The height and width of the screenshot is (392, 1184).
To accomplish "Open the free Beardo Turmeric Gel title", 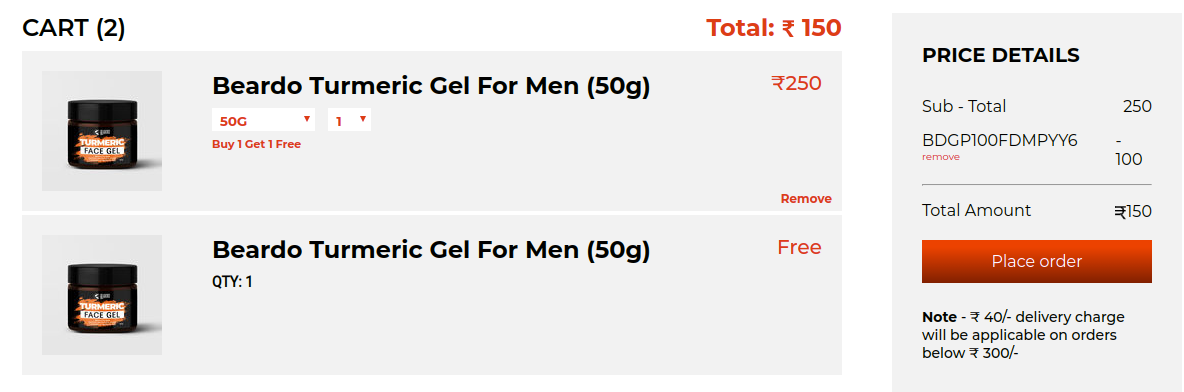I will pos(430,249).
